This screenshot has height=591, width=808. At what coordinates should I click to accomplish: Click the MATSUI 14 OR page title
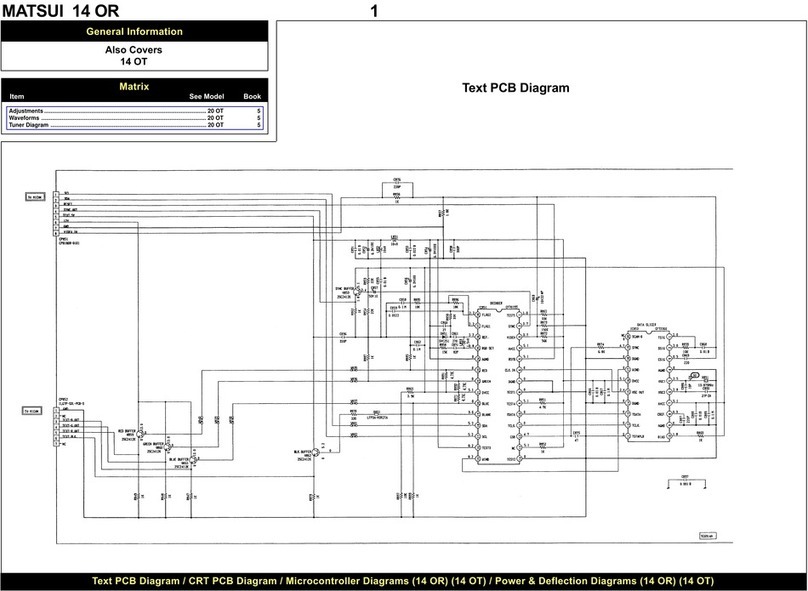(61, 11)
